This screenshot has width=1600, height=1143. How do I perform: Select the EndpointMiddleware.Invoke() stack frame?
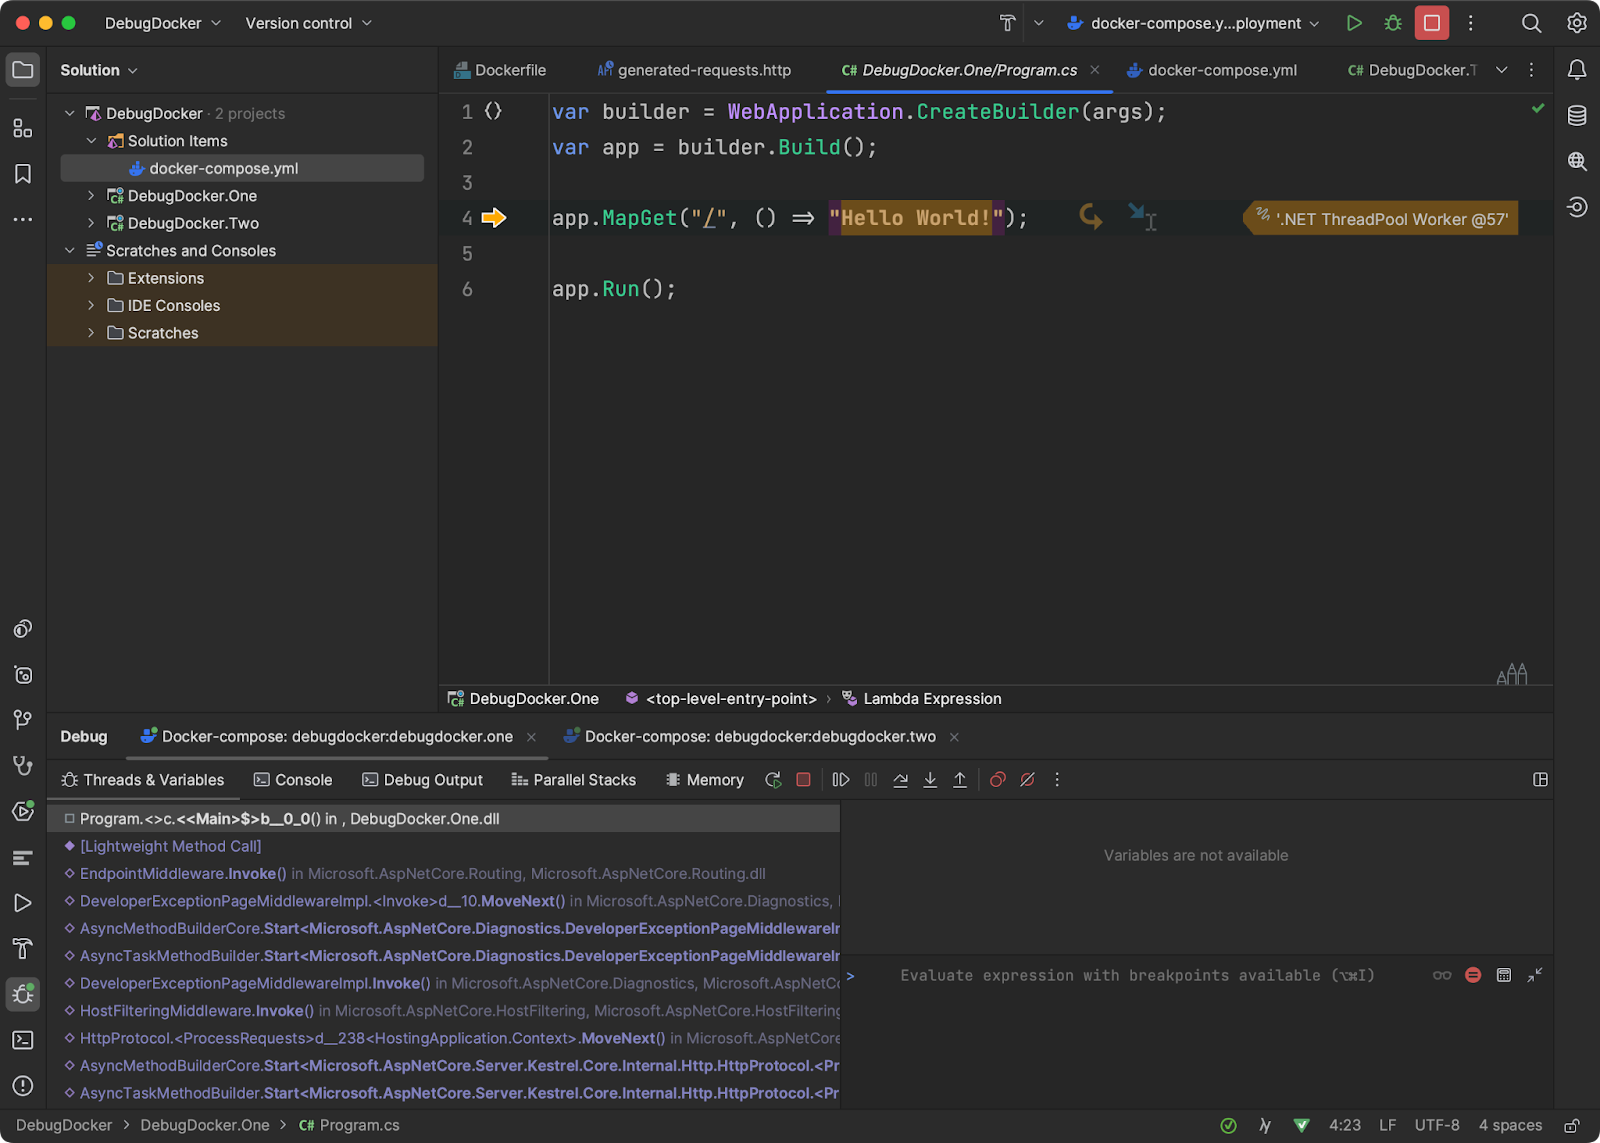pyautogui.click(x=443, y=874)
